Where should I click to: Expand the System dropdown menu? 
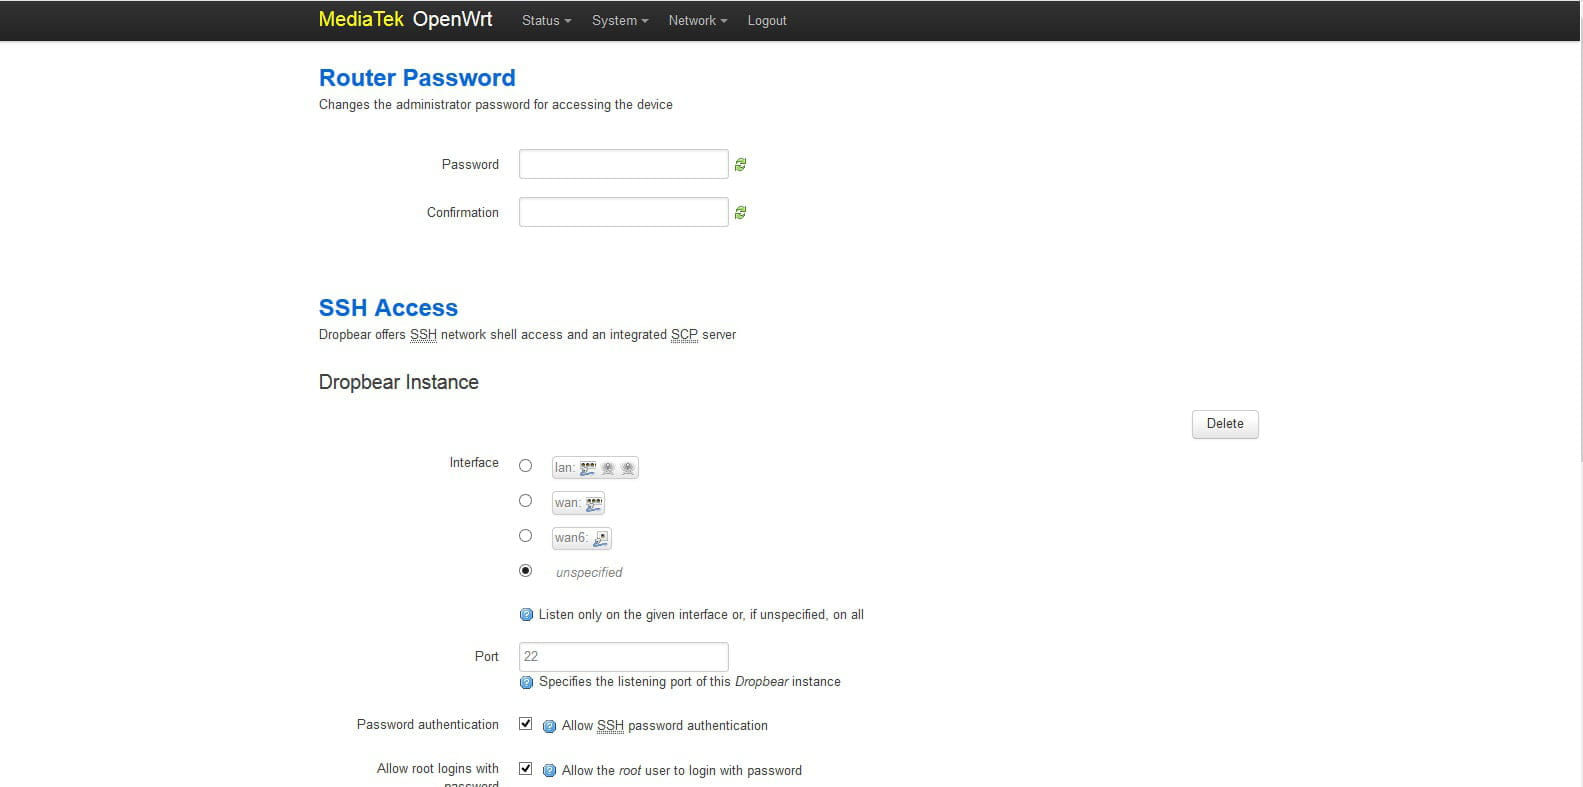point(620,20)
